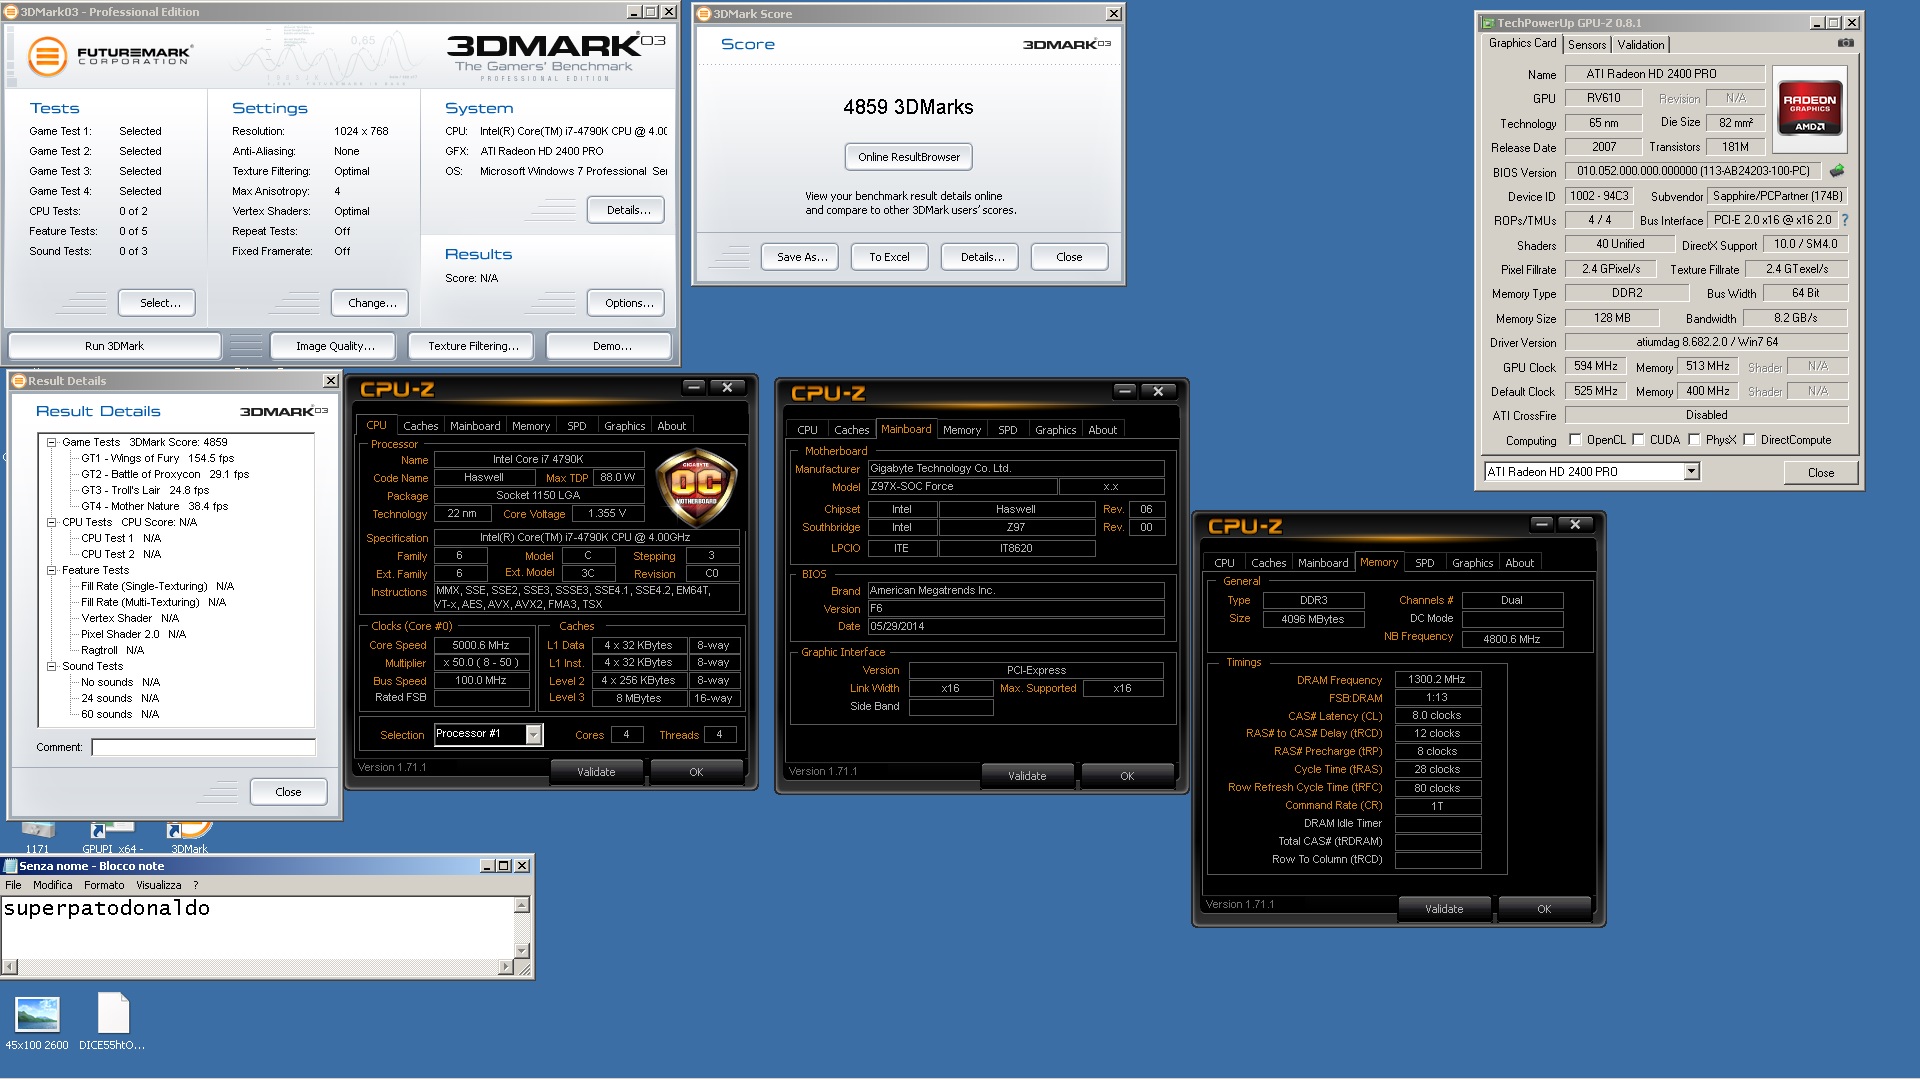Viewport: 1920px width, 1080px height.
Task: Open Graphics tab in the CPU-Z mainboard window
Action: (1055, 430)
